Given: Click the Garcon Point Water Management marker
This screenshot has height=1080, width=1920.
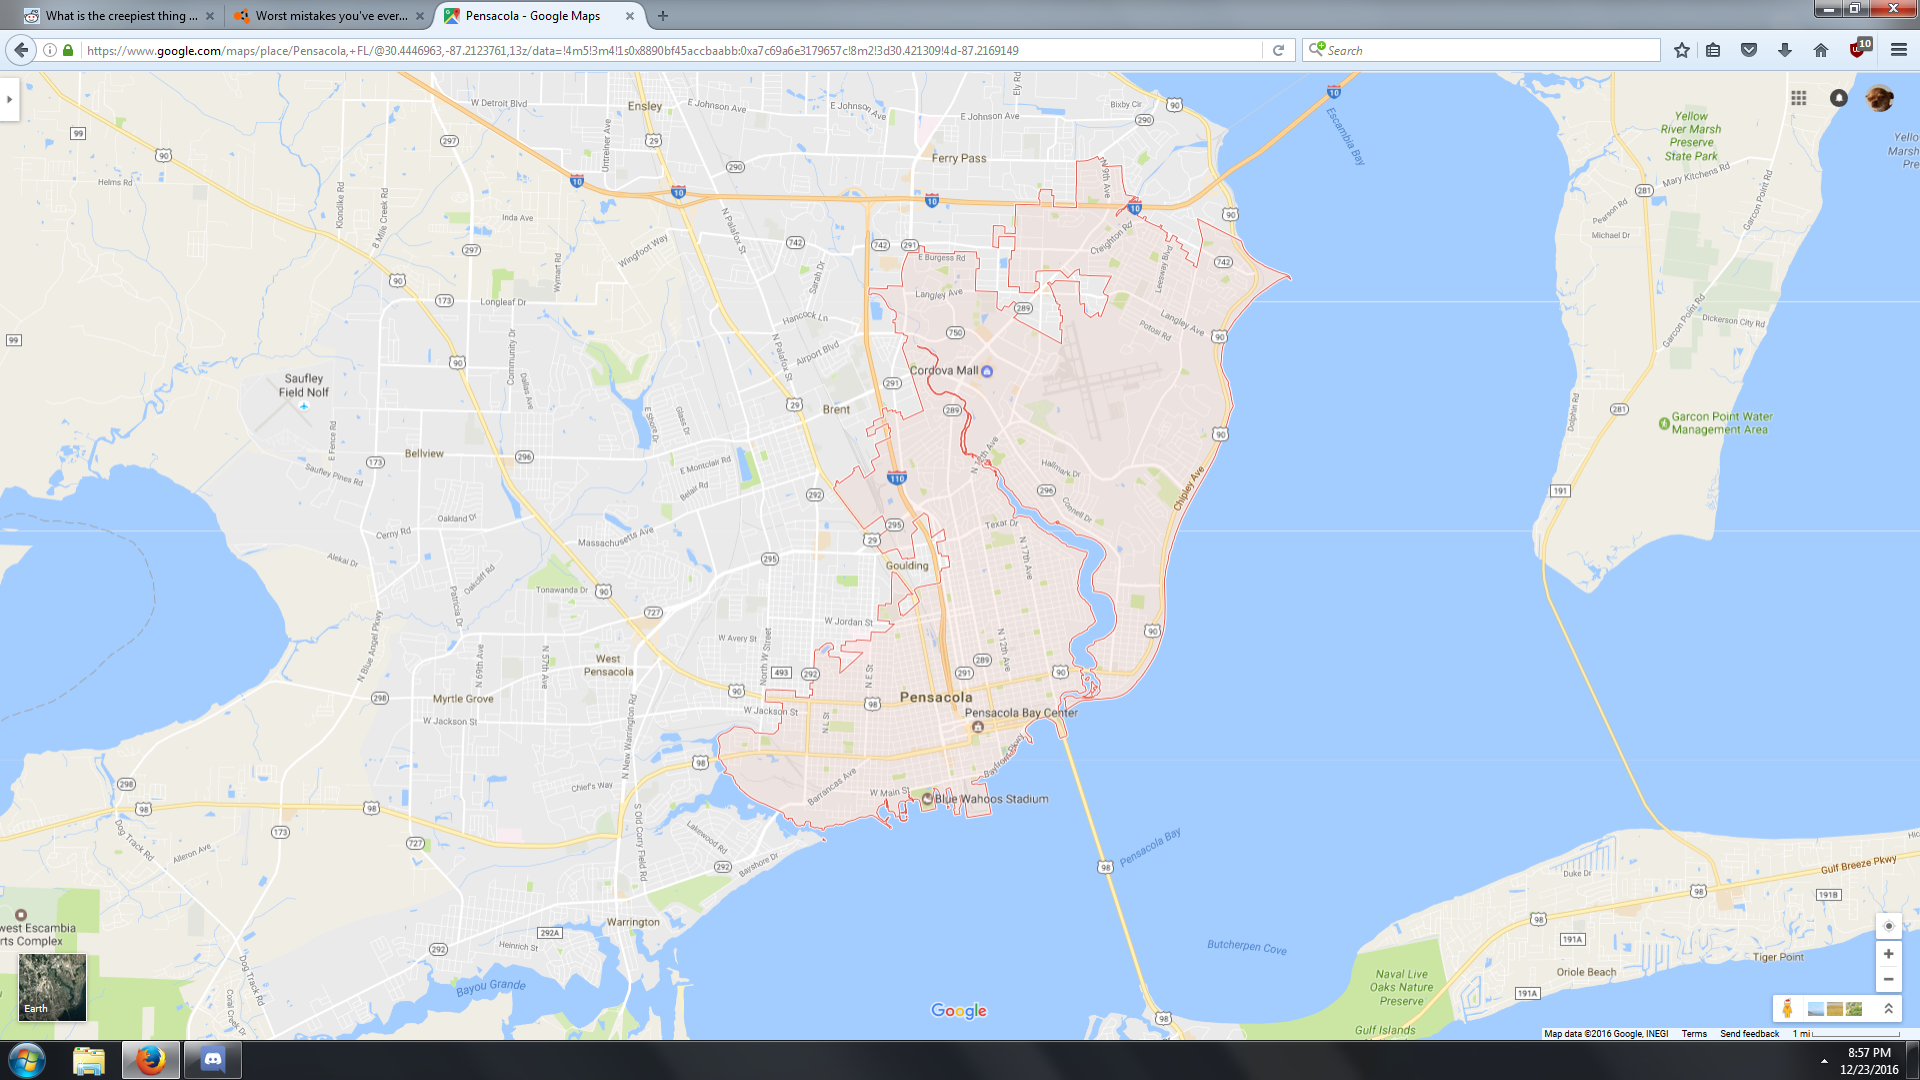Looking at the screenshot, I should [1664, 424].
